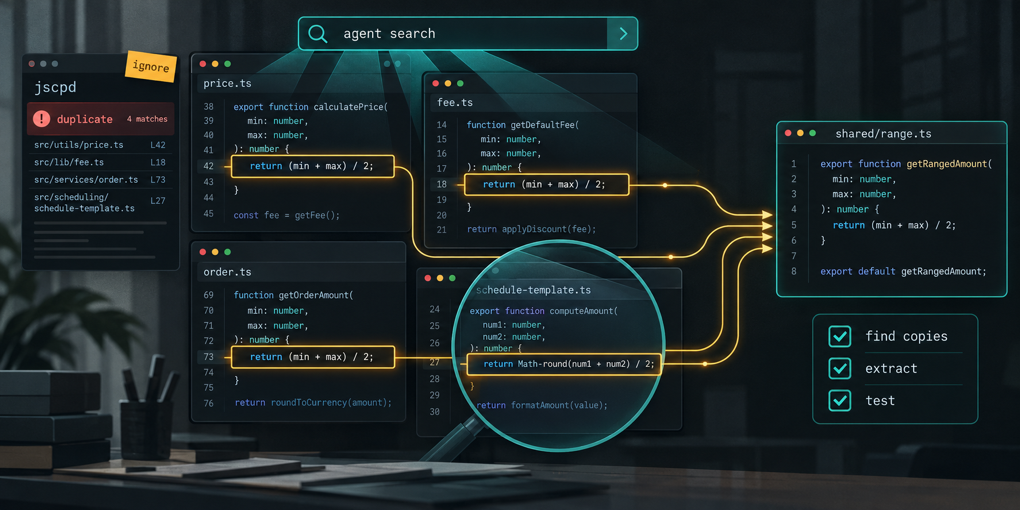Click line number 21 in fee.ts
The width and height of the screenshot is (1020, 510).
[x=442, y=230]
